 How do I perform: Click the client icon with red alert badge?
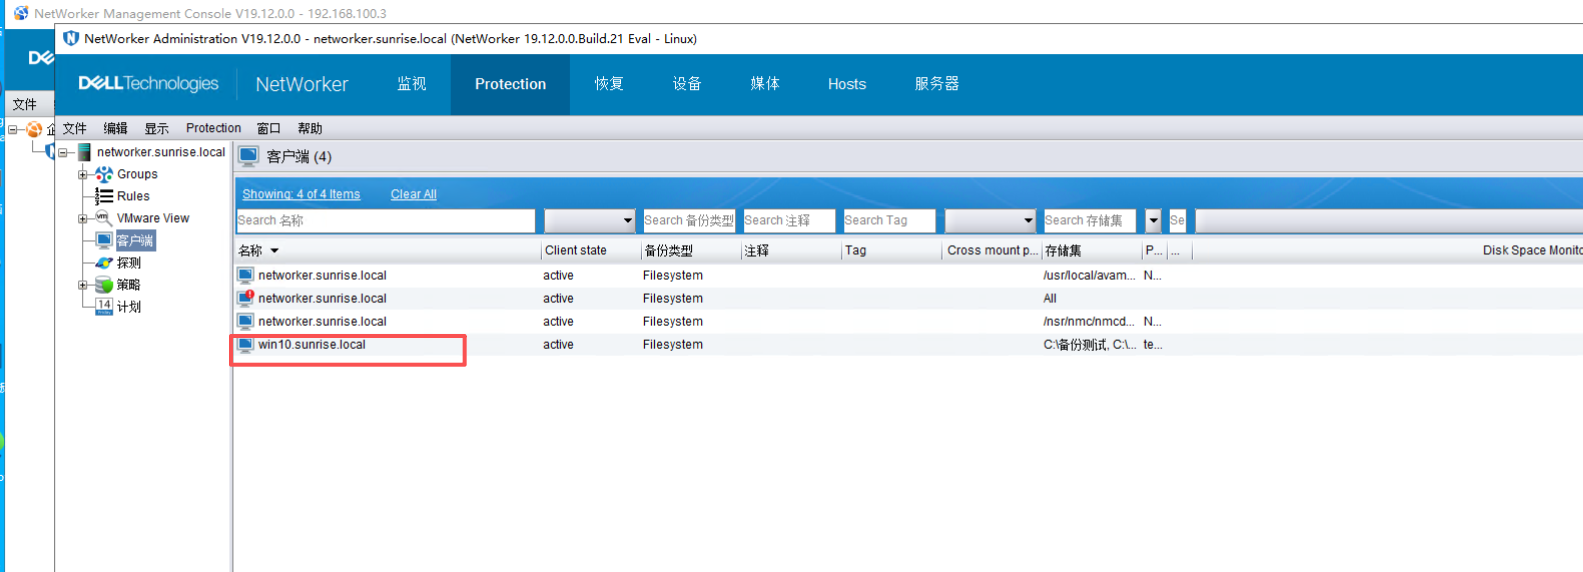click(245, 298)
